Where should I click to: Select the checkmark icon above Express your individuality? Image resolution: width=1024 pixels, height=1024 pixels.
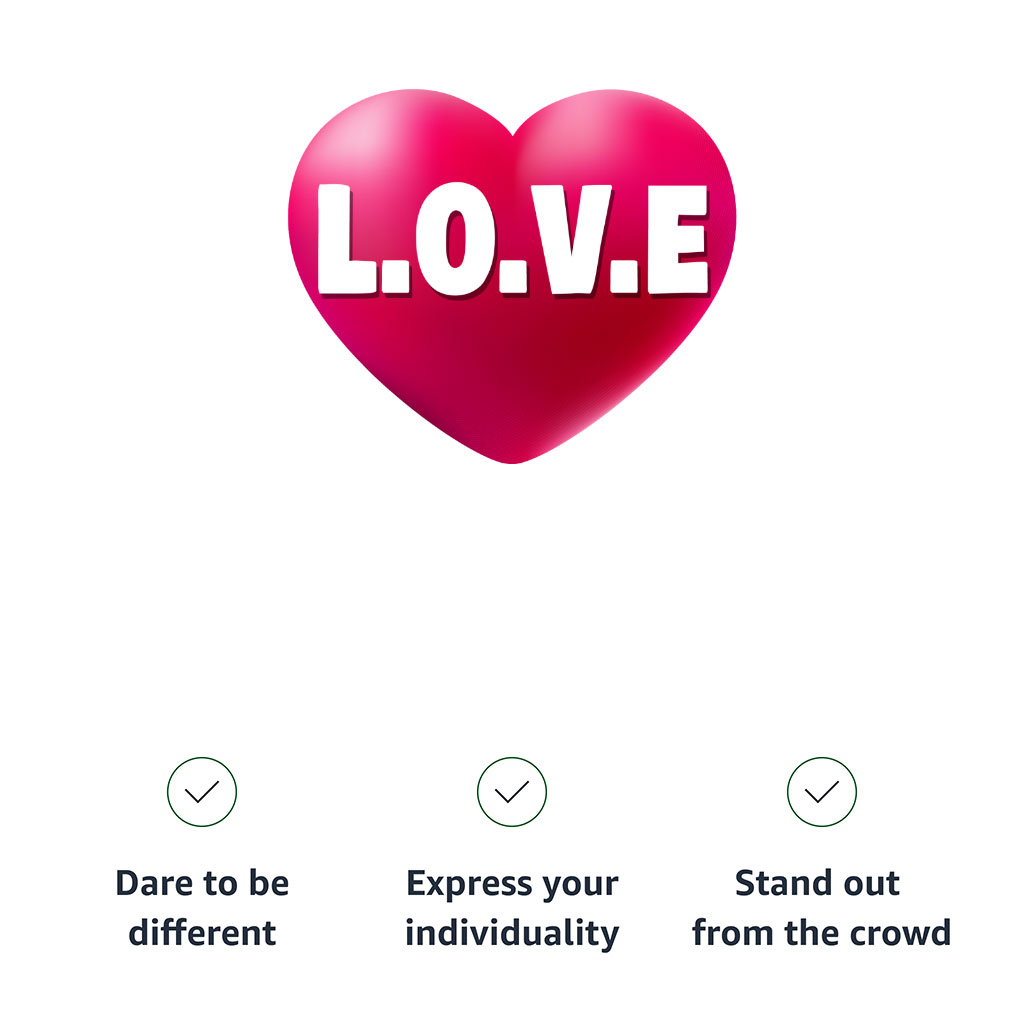[x=511, y=792]
